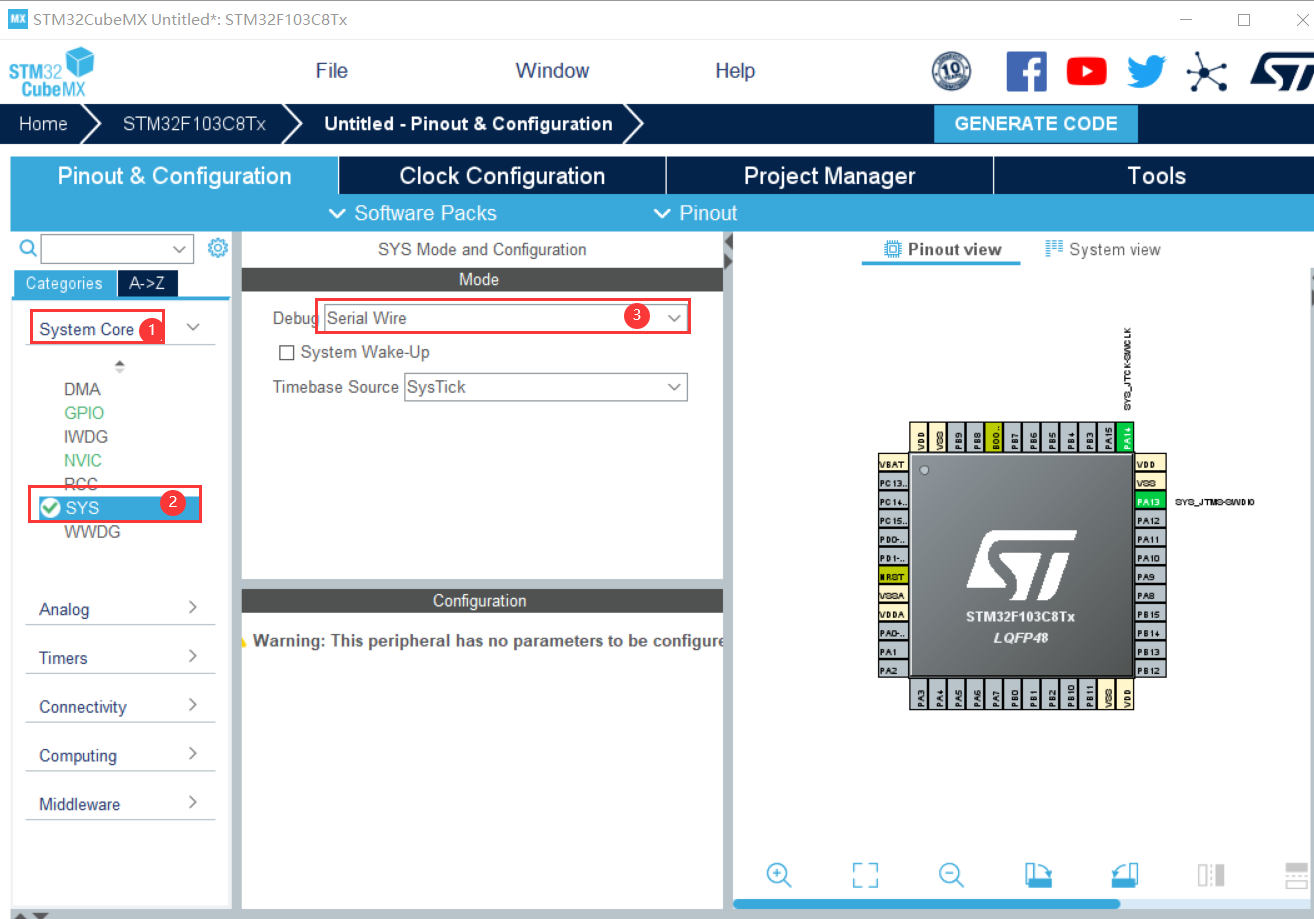Select the Categories tab
Screen dimensions: 1314x919
(64, 283)
